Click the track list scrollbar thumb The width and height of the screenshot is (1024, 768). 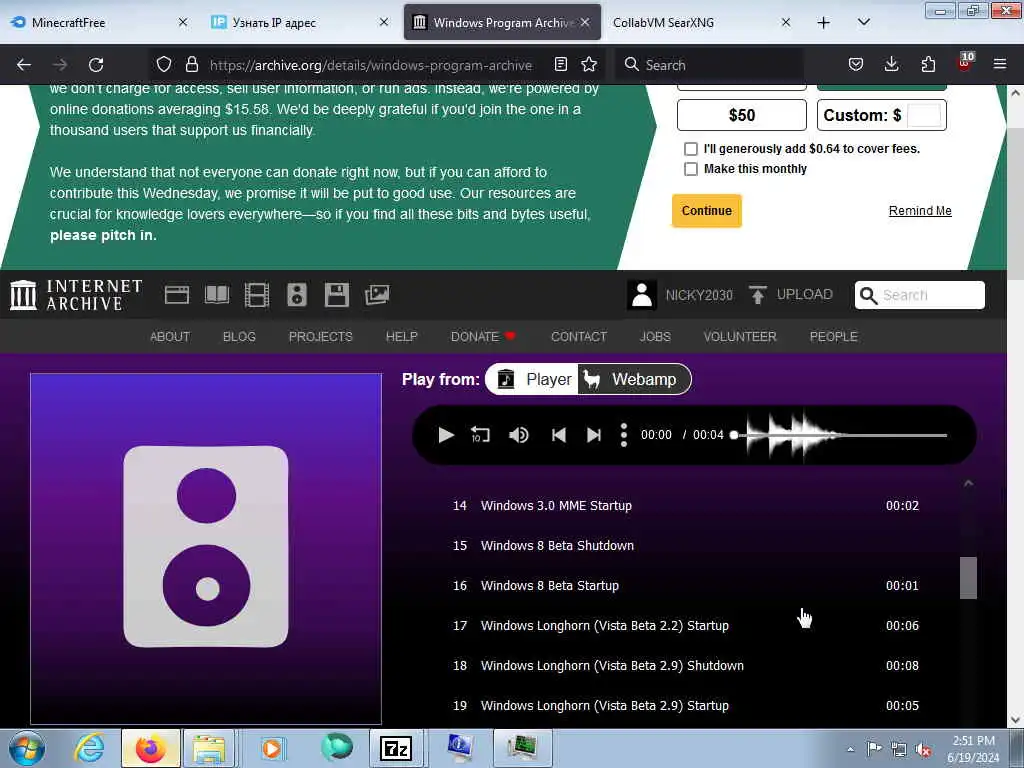(968, 578)
